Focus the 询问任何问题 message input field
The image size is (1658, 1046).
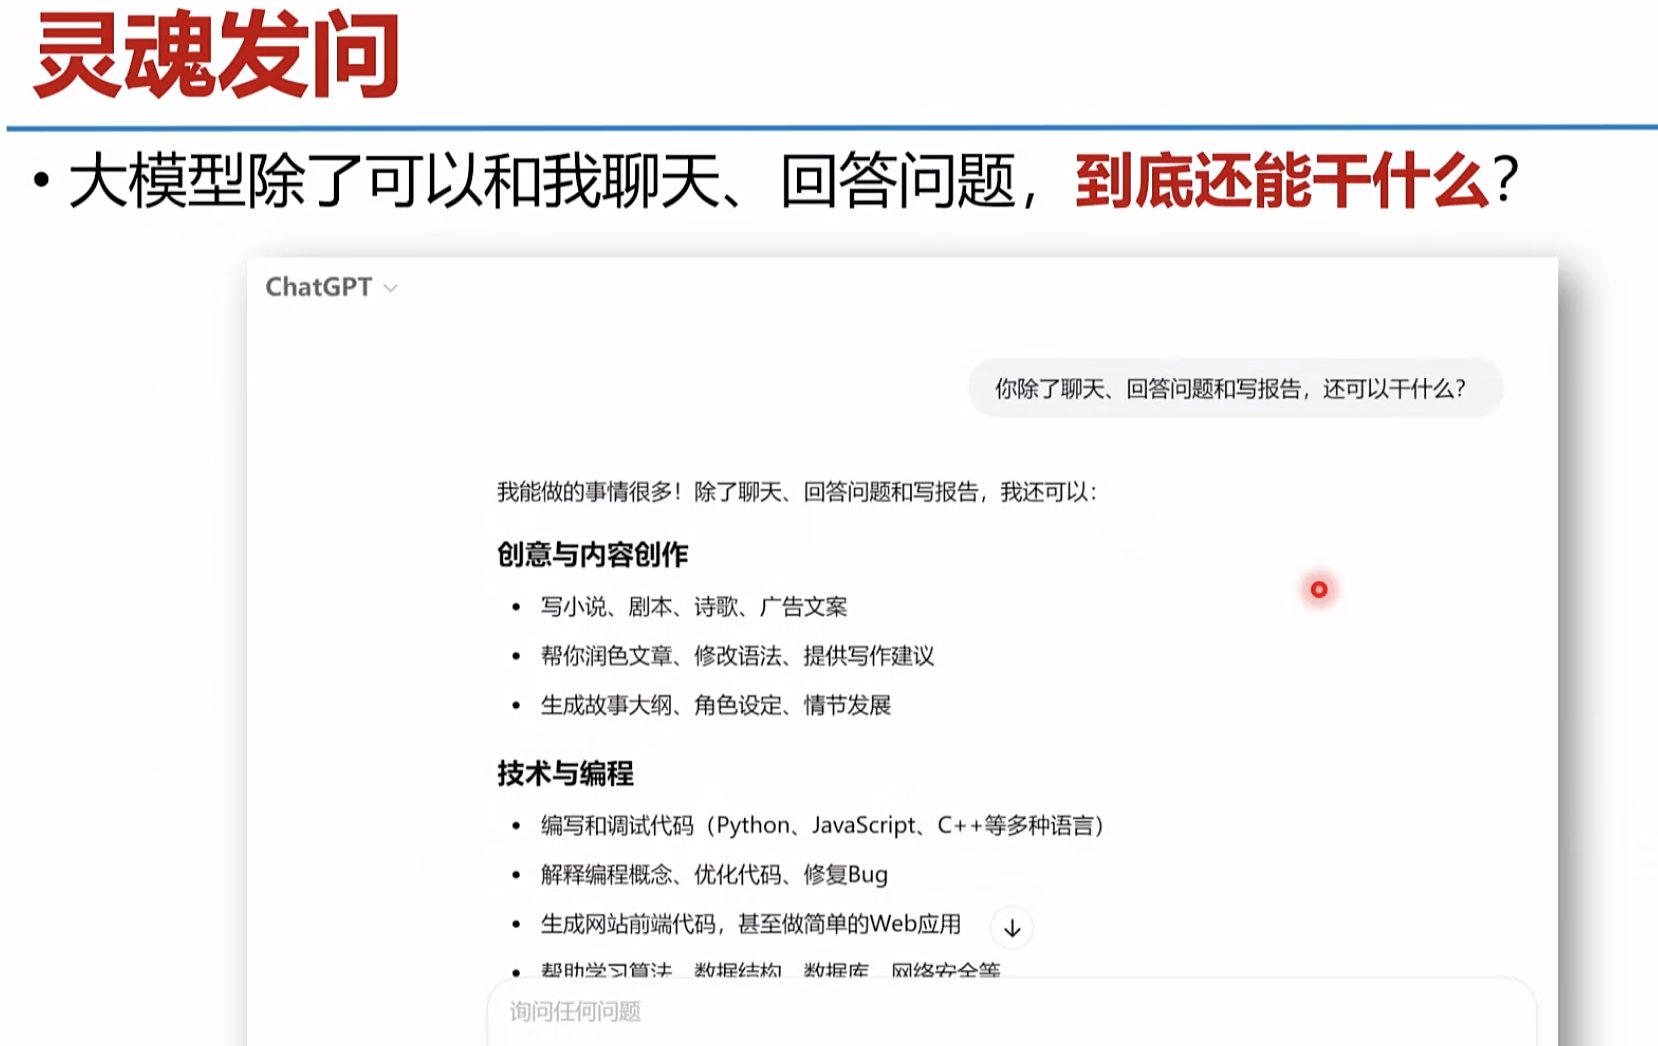[1011, 1012]
